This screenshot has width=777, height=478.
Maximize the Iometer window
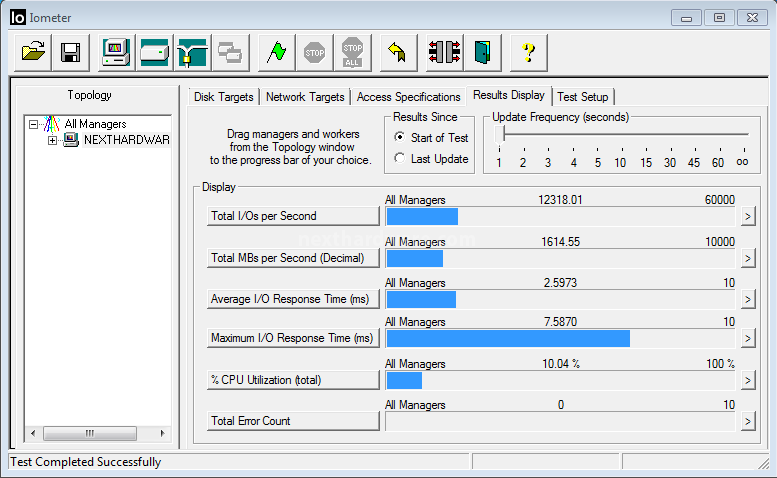pyautogui.click(x=719, y=18)
